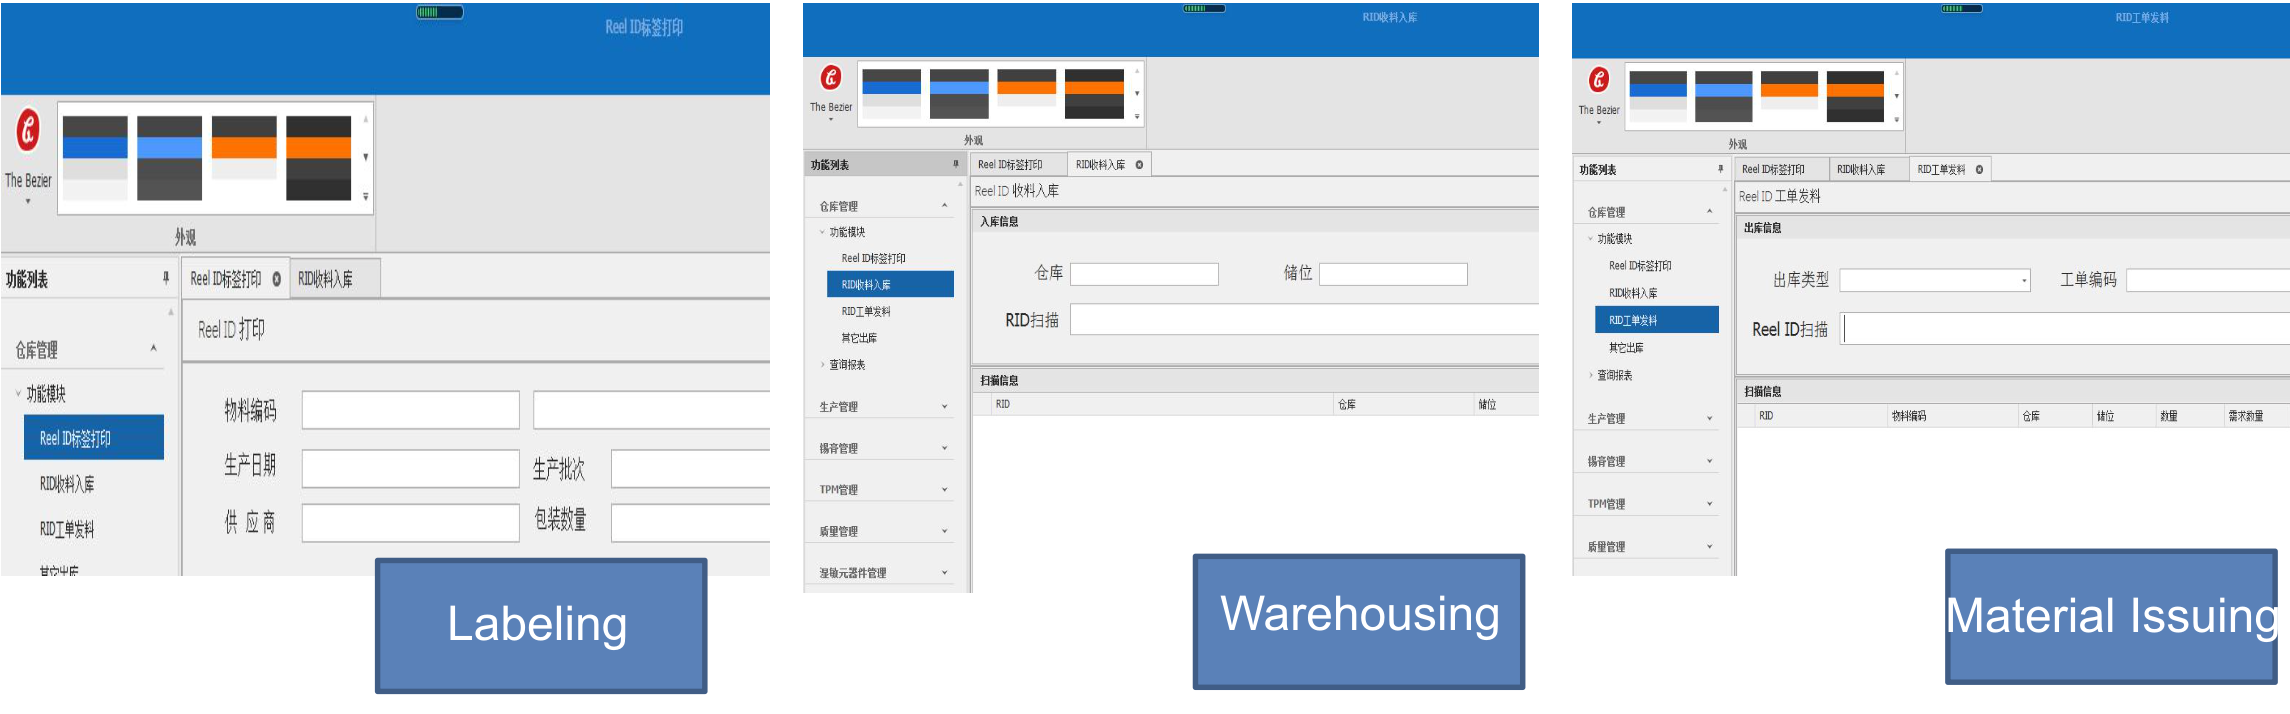Screen dimensions: 2290x714
Task: Close the RID收料入库 tab in Warehousing window
Action: pyautogui.click(x=1139, y=165)
